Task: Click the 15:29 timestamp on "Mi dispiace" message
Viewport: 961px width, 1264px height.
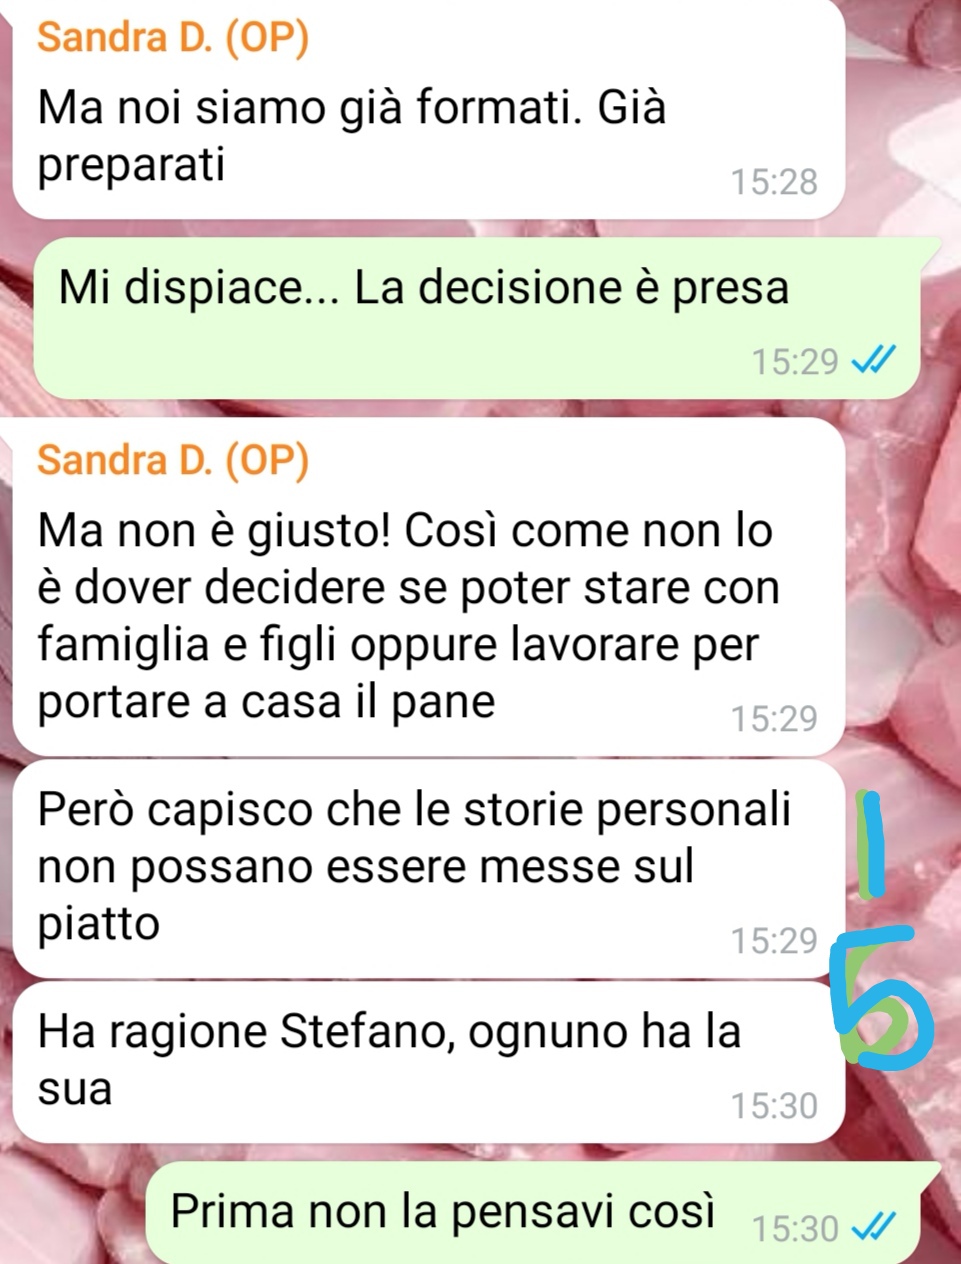Action: pyautogui.click(x=795, y=360)
